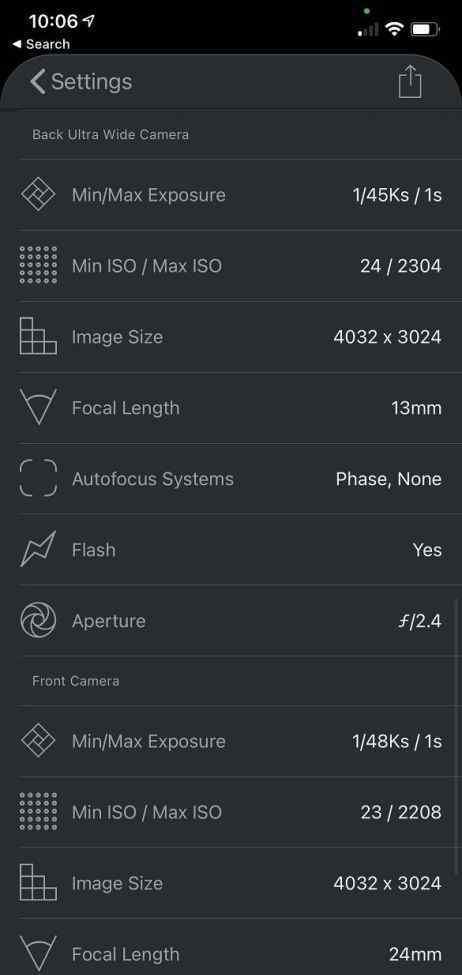Screen dimensions: 462x975
Task: Click the Ultra Wide Min/Max Exposure icon
Action: tap(38, 195)
